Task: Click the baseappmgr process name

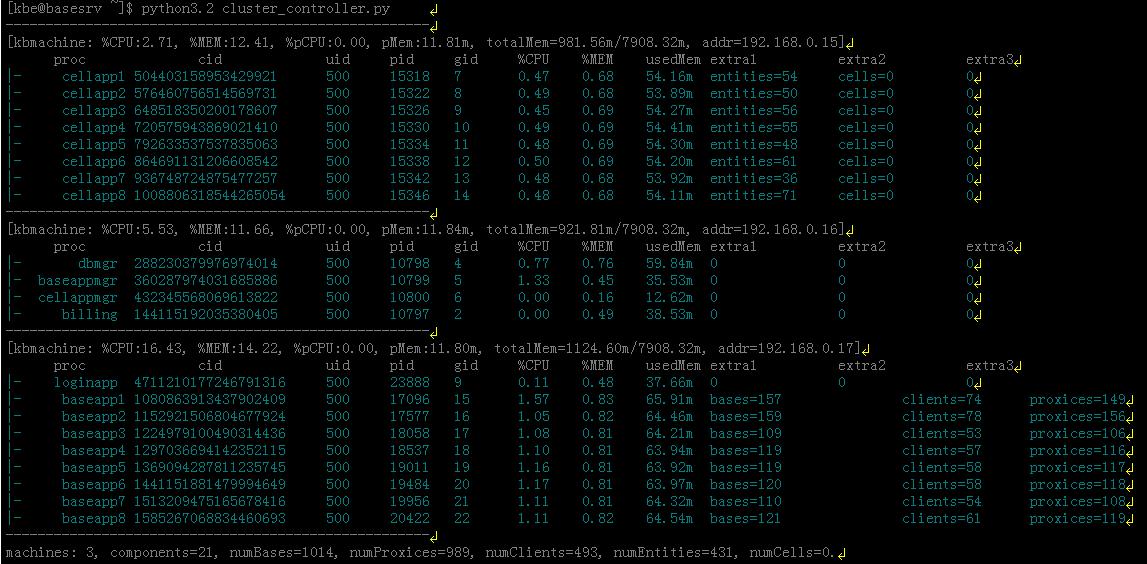Action: point(77,281)
